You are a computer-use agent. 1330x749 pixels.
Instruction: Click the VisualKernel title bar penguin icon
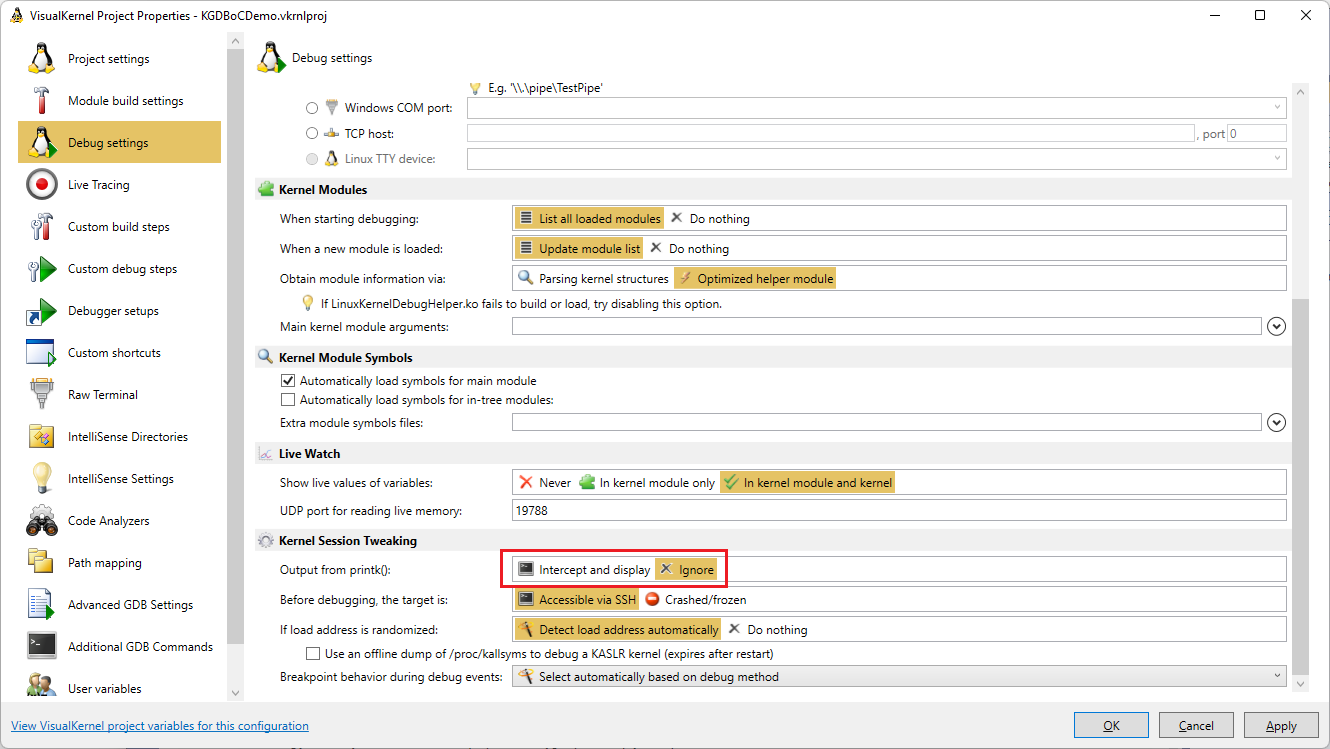(x=17, y=16)
